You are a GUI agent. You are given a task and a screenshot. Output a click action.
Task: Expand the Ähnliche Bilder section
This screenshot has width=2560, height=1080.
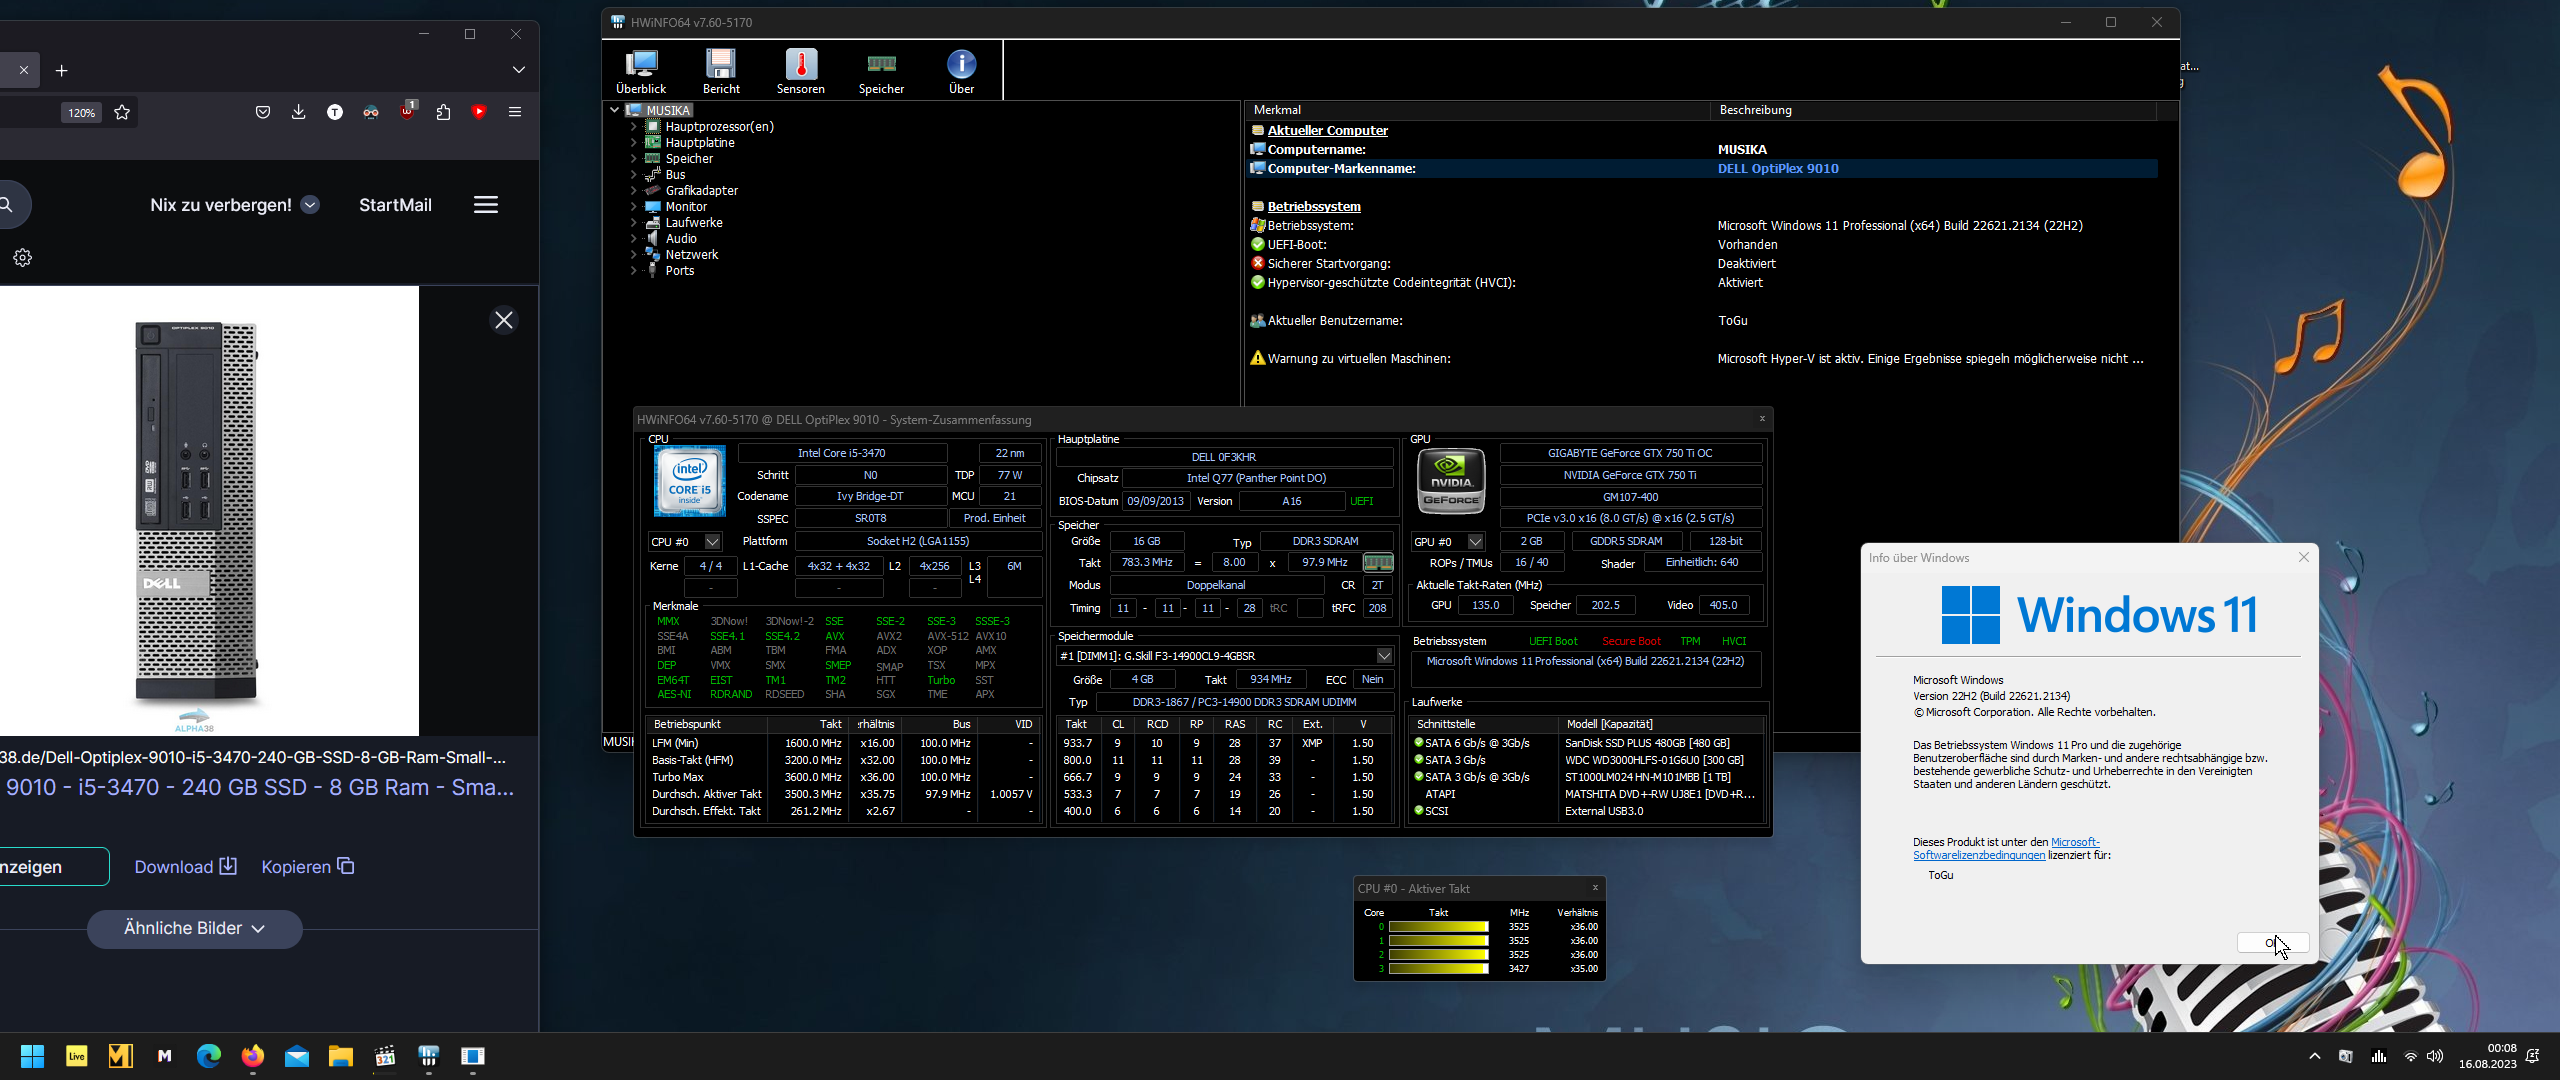tap(194, 929)
